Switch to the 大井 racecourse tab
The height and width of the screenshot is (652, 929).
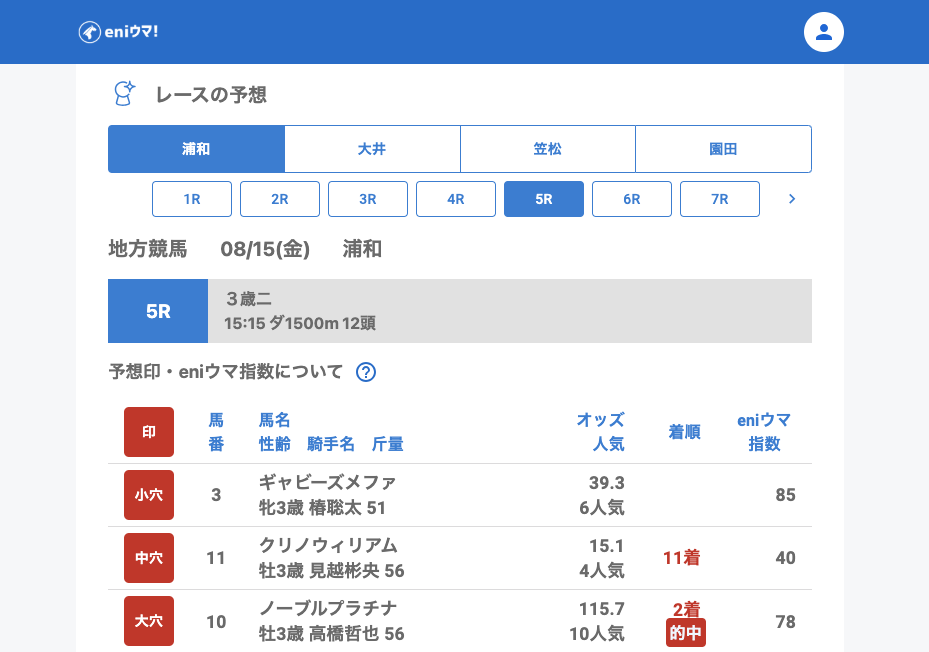pos(372,149)
